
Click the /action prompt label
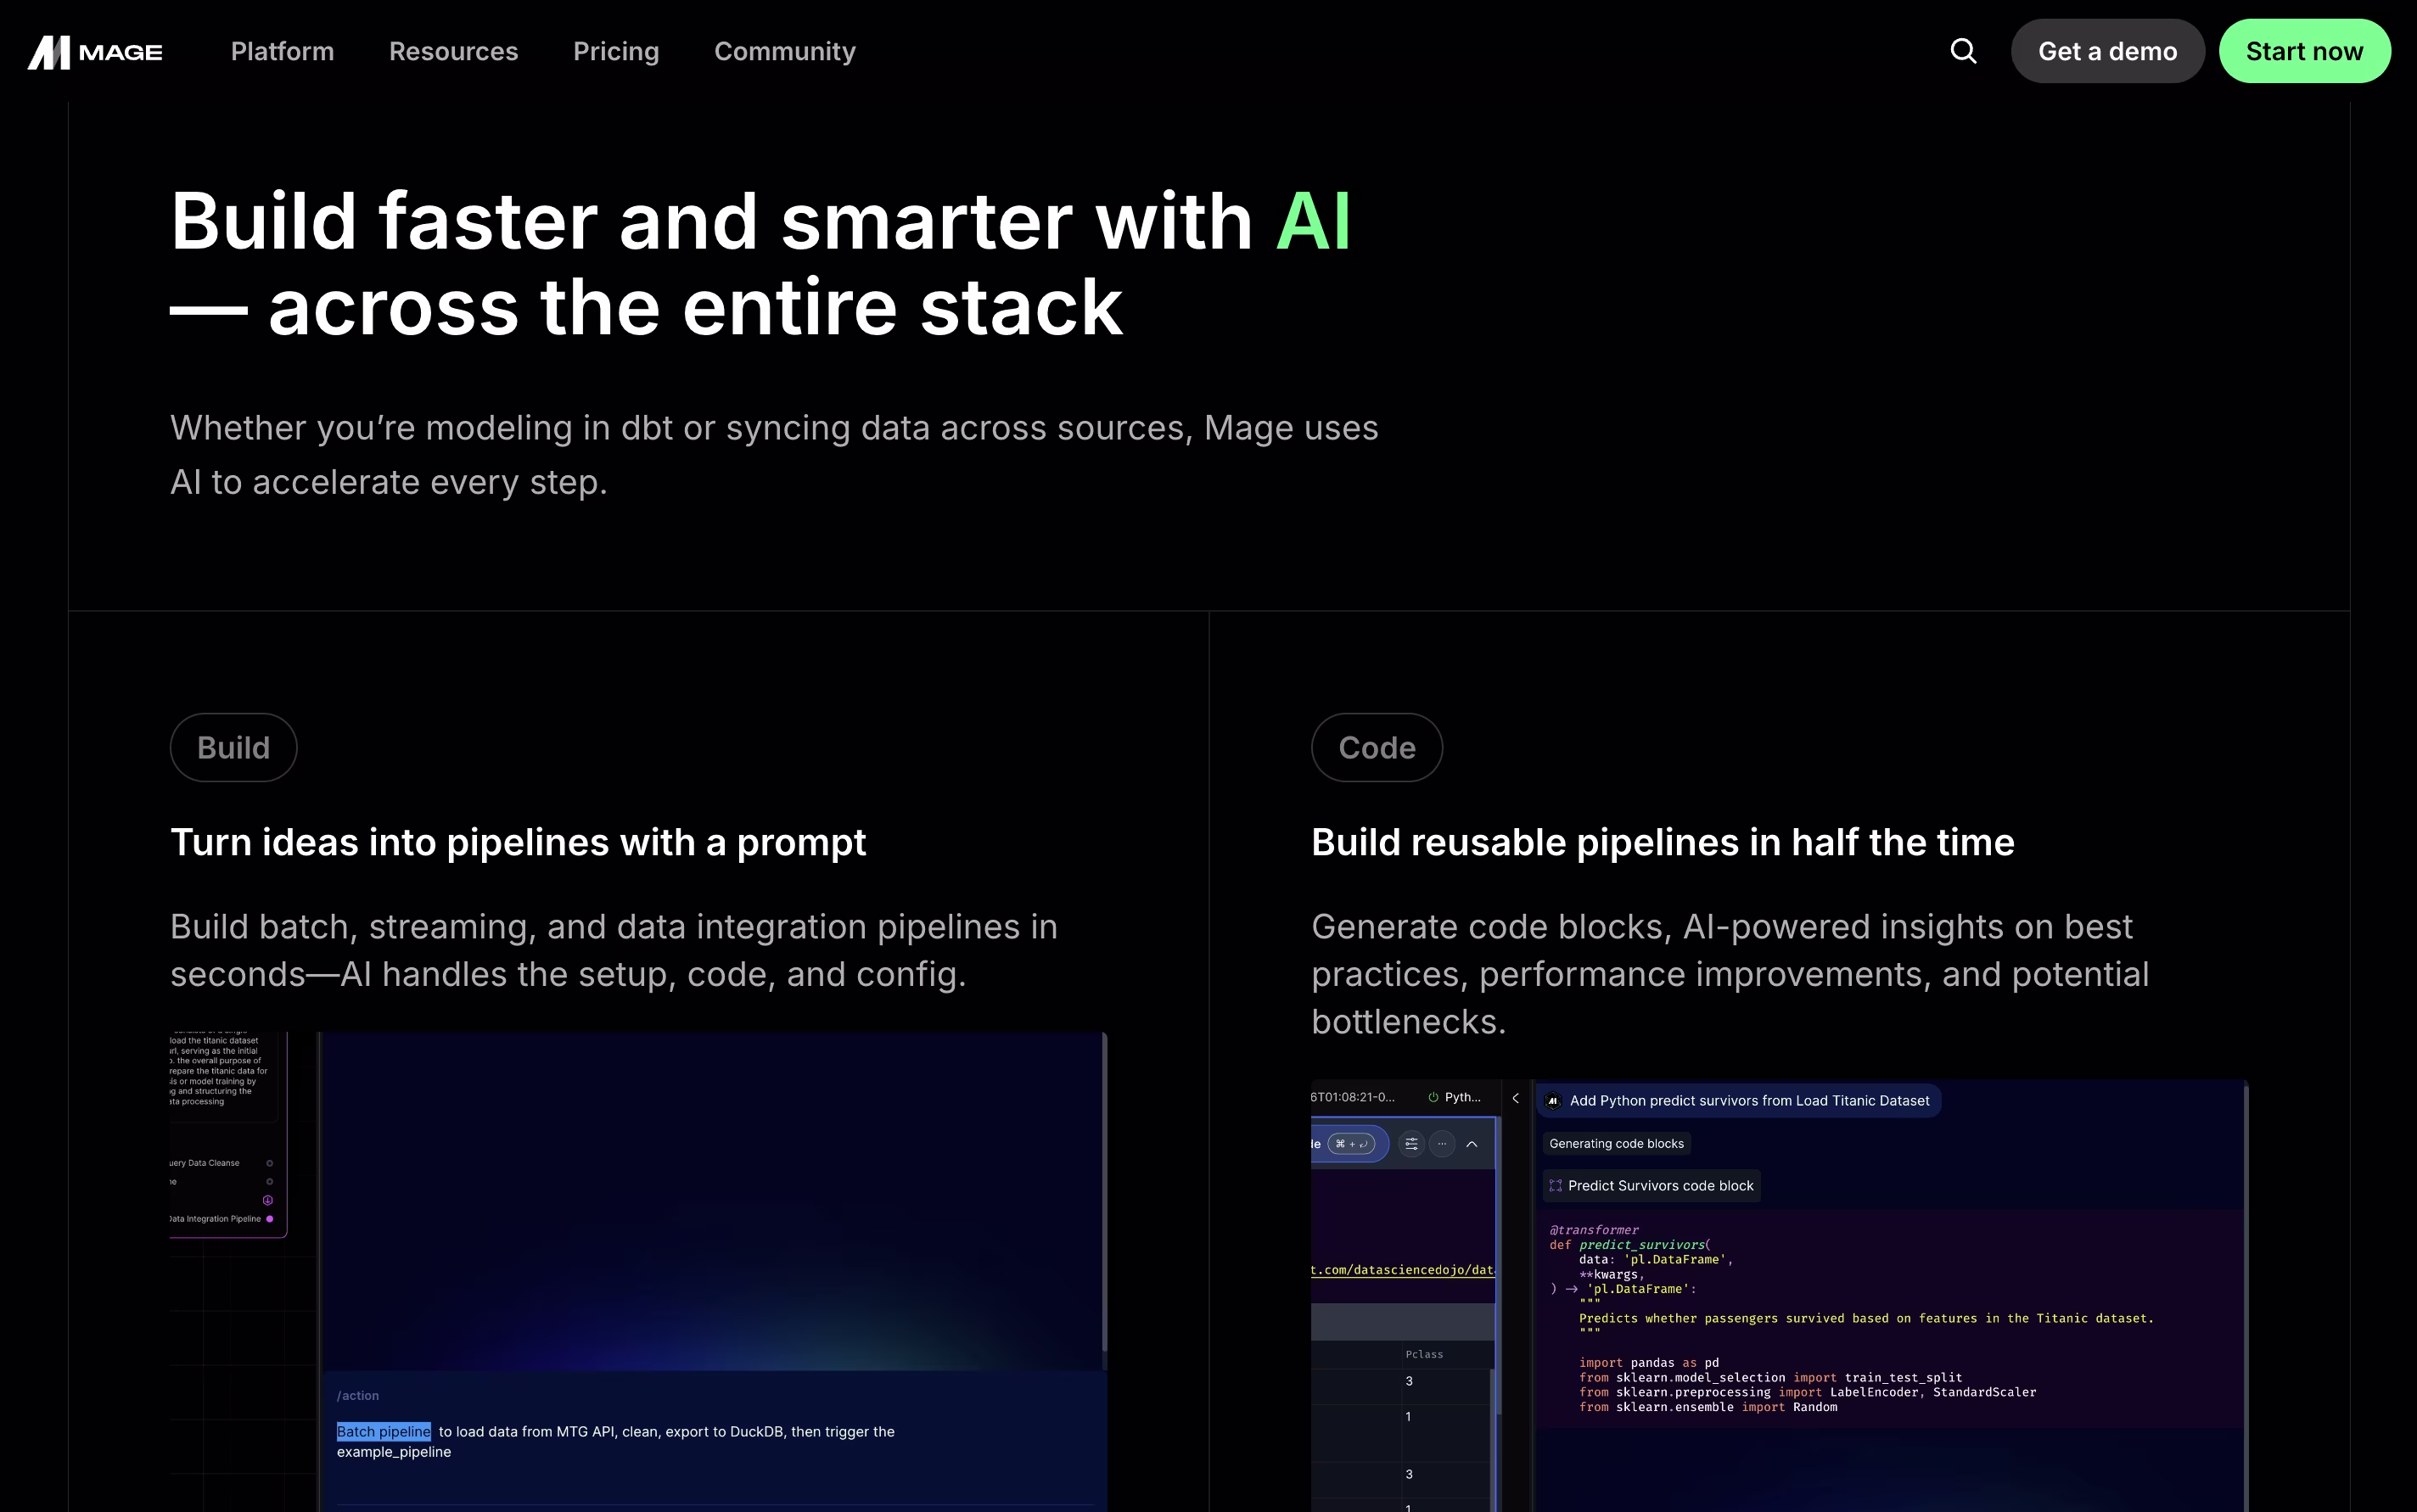358,1395
